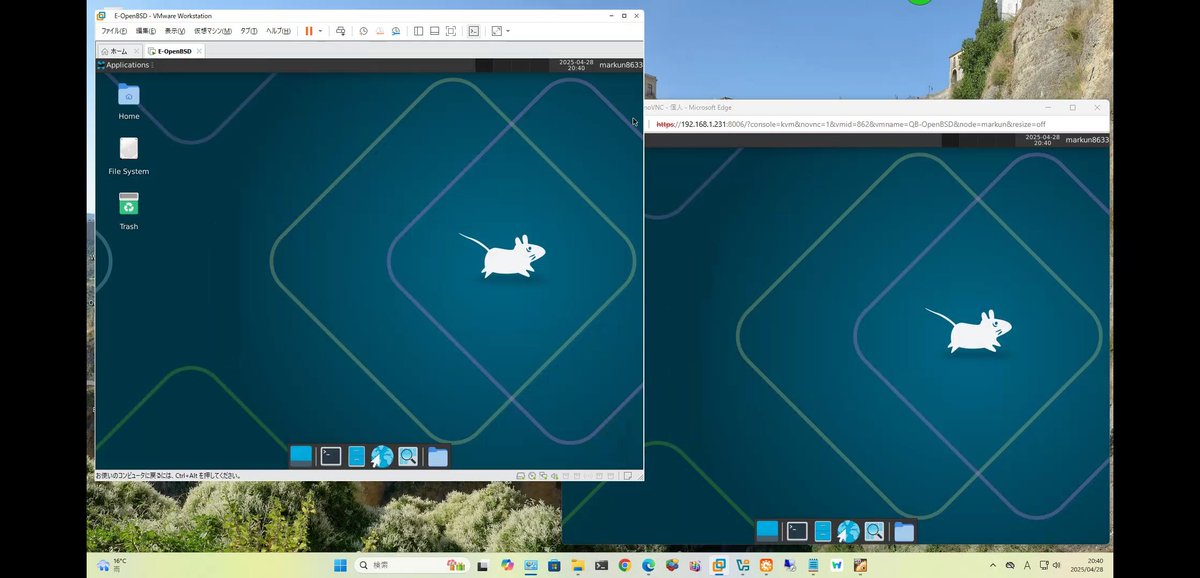The image size is (1200, 578).
Task: Open File Manager in VMware guest dock
Action: (356, 456)
